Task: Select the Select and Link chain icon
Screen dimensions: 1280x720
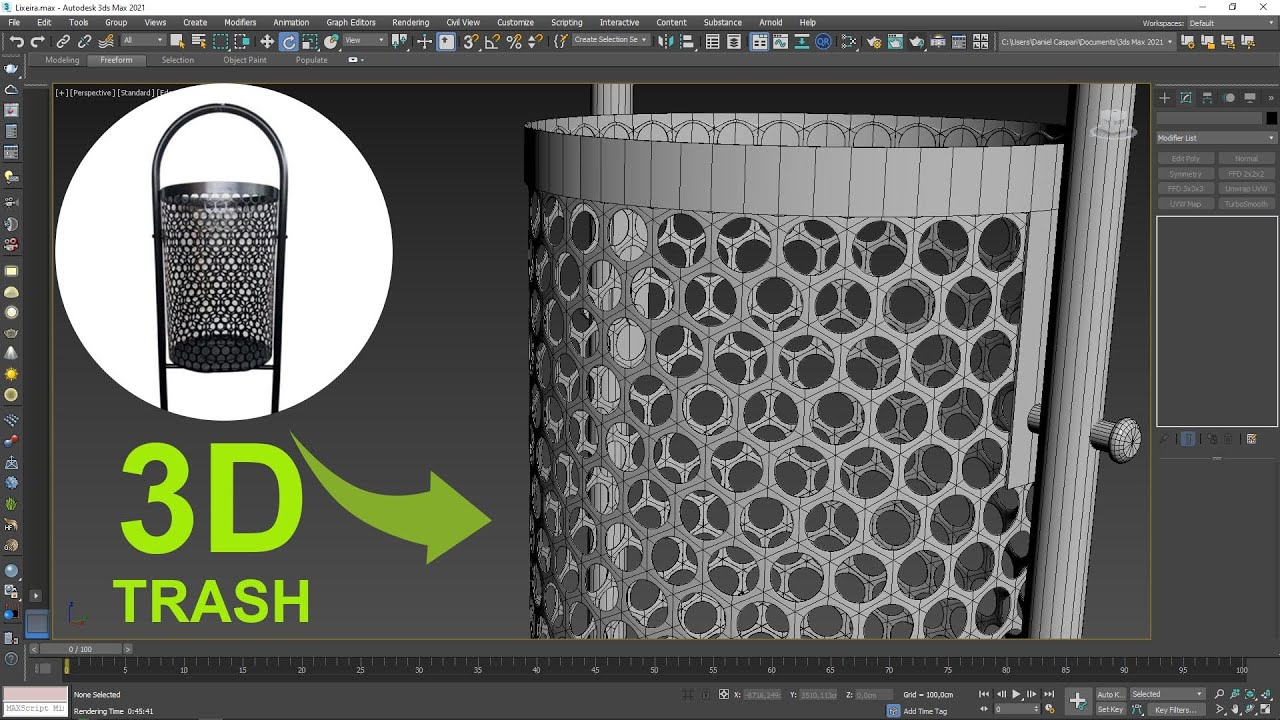Action: tap(63, 41)
